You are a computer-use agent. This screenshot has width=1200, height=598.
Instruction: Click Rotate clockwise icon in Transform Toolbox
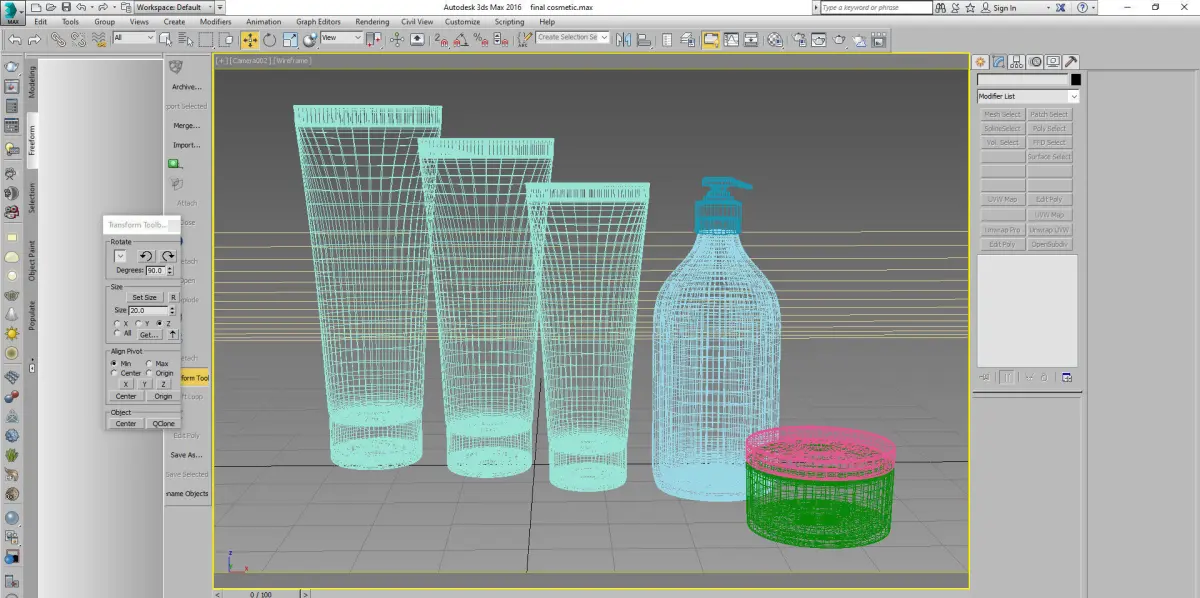coord(168,256)
